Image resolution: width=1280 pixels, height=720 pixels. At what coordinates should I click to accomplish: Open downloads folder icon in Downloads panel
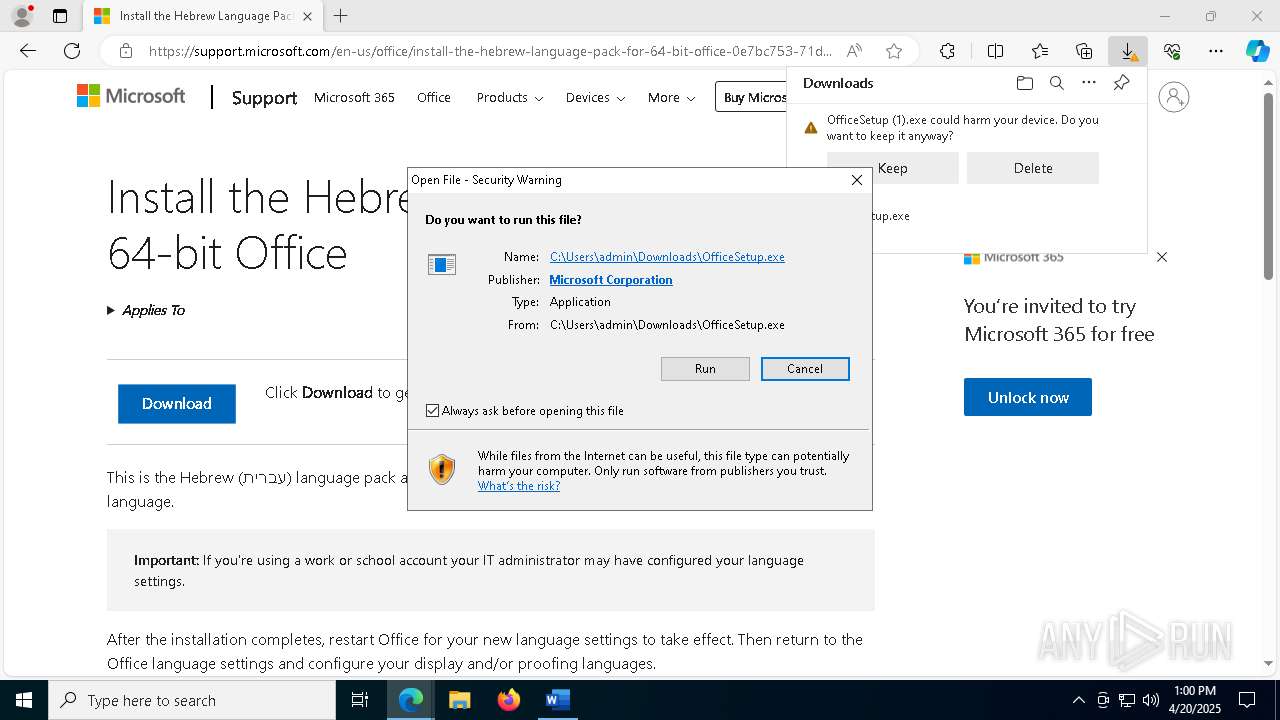click(x=1024, y=83)
